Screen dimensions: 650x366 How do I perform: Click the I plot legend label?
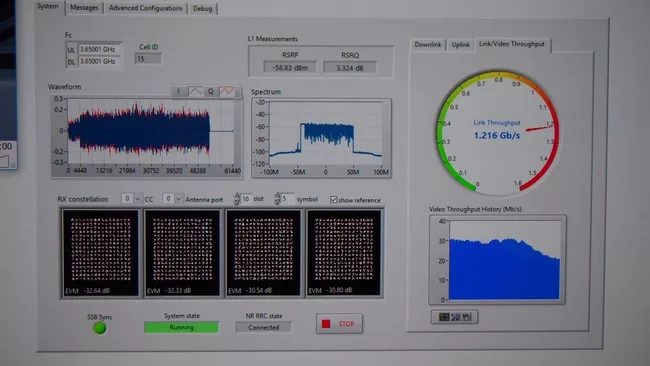coord(179,91)
